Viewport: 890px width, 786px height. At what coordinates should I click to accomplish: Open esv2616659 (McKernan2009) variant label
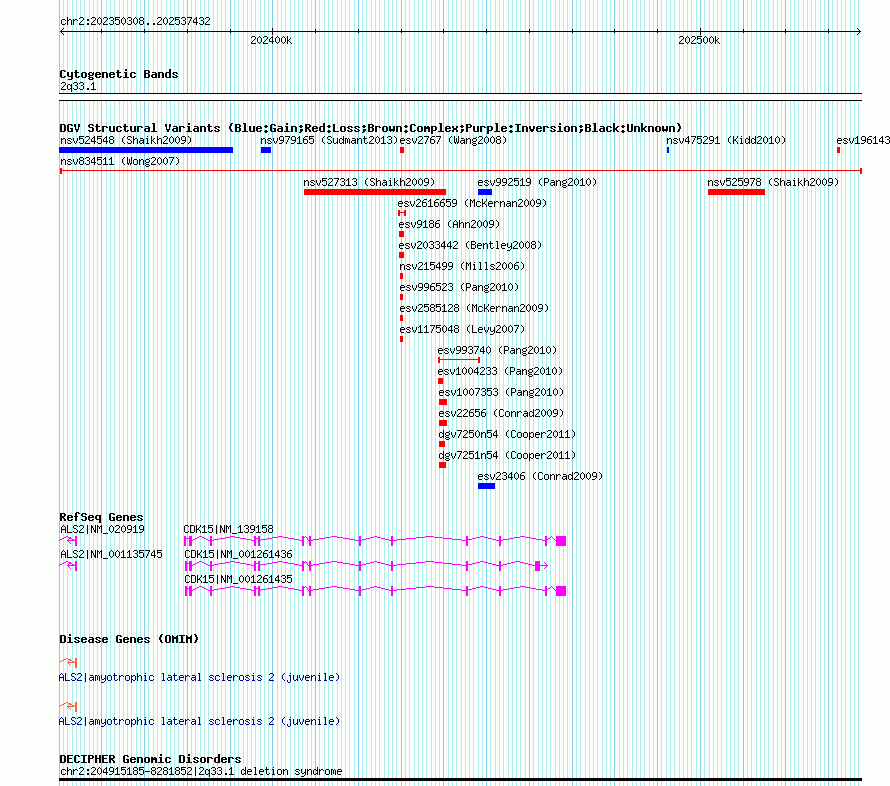click(472, 203)
